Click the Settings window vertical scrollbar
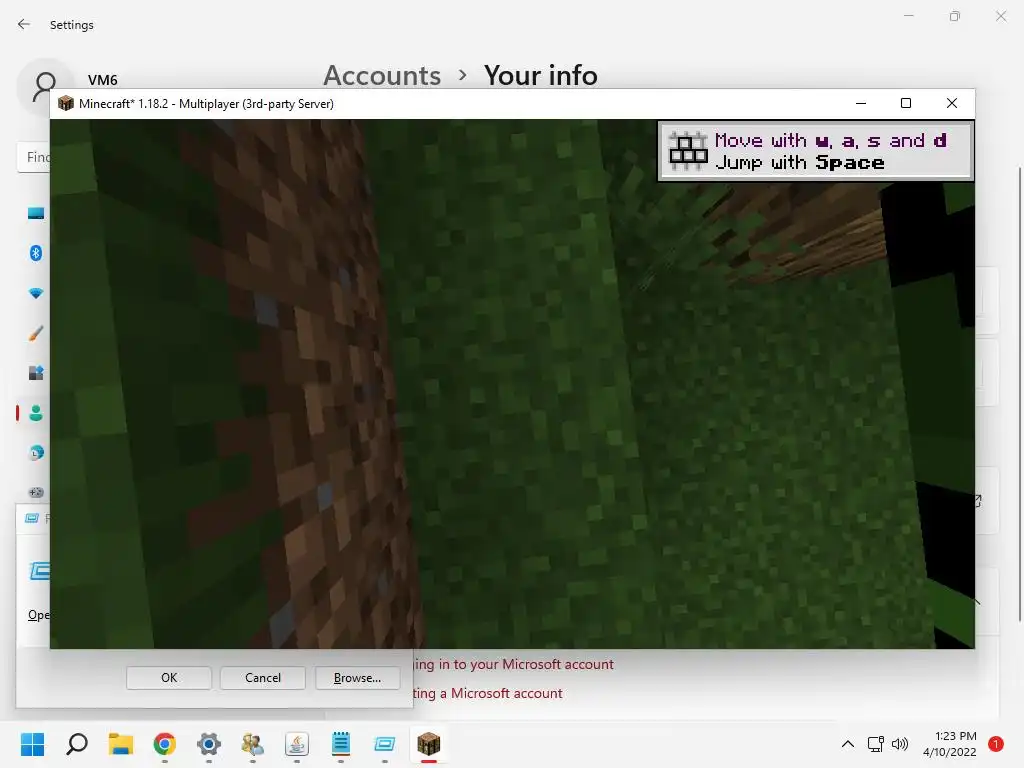The image size is (1024, 768). (1019, 394)
